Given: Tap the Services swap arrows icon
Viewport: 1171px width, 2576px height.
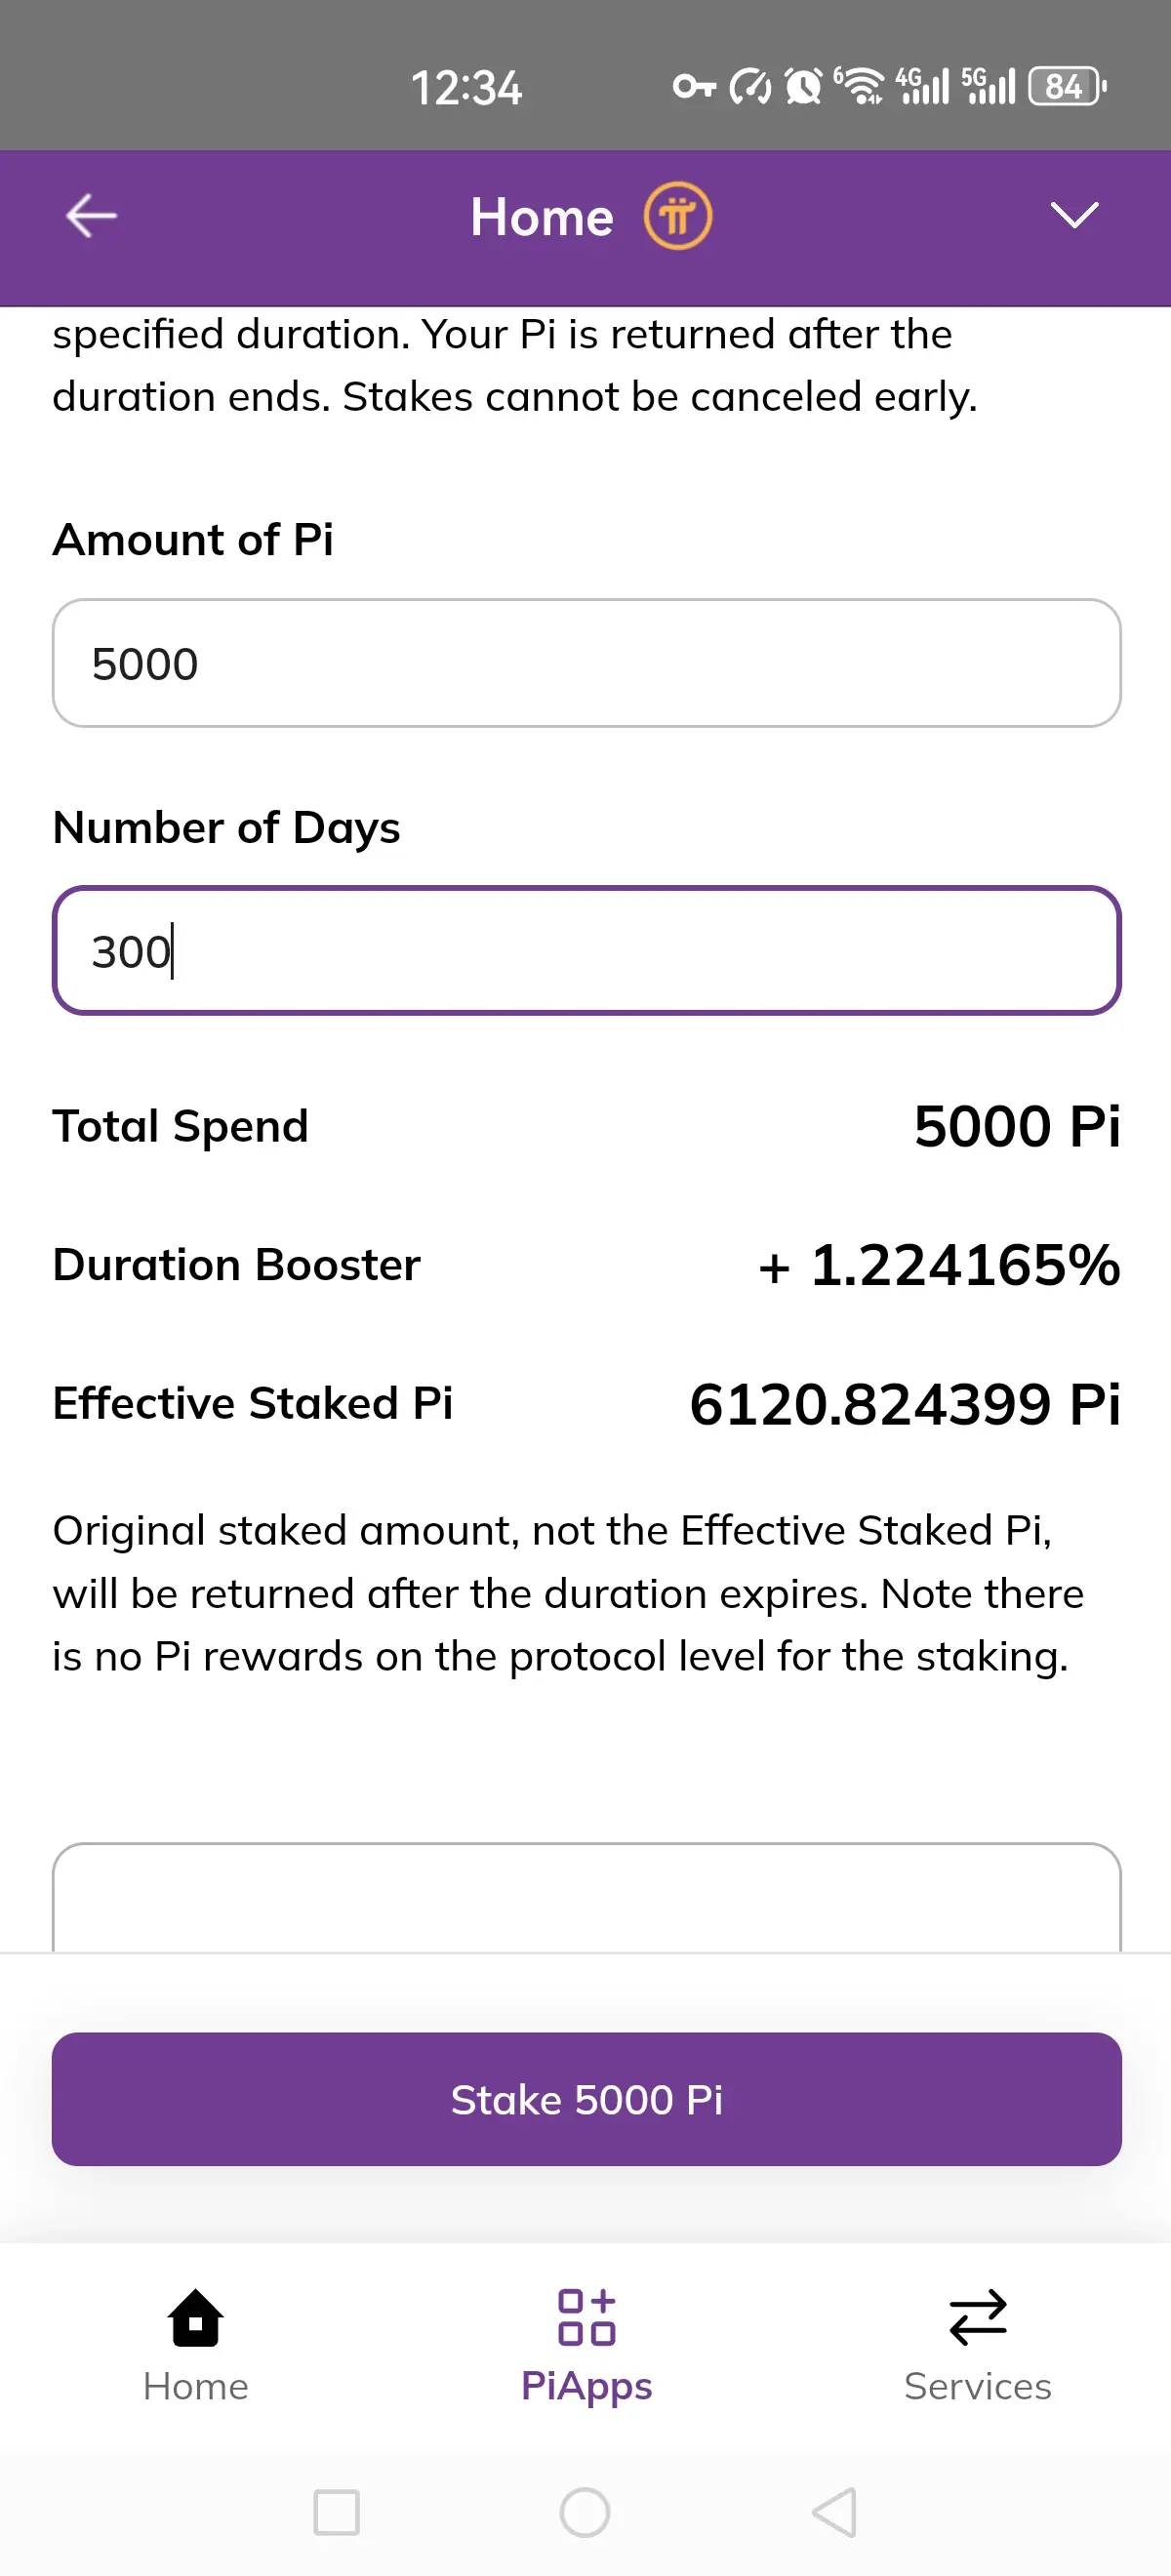Looking at the screenshot, I should point(977,2318).
